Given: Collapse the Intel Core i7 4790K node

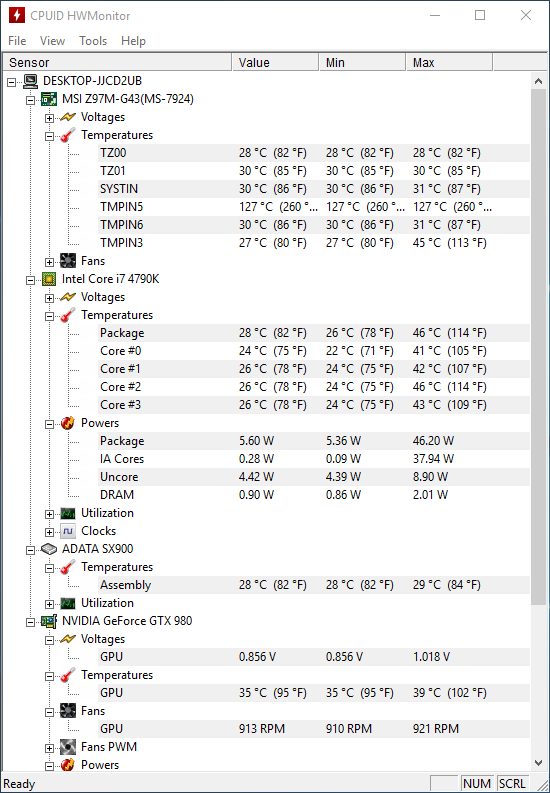Looking at the screenshot, I should pos(31,279).
